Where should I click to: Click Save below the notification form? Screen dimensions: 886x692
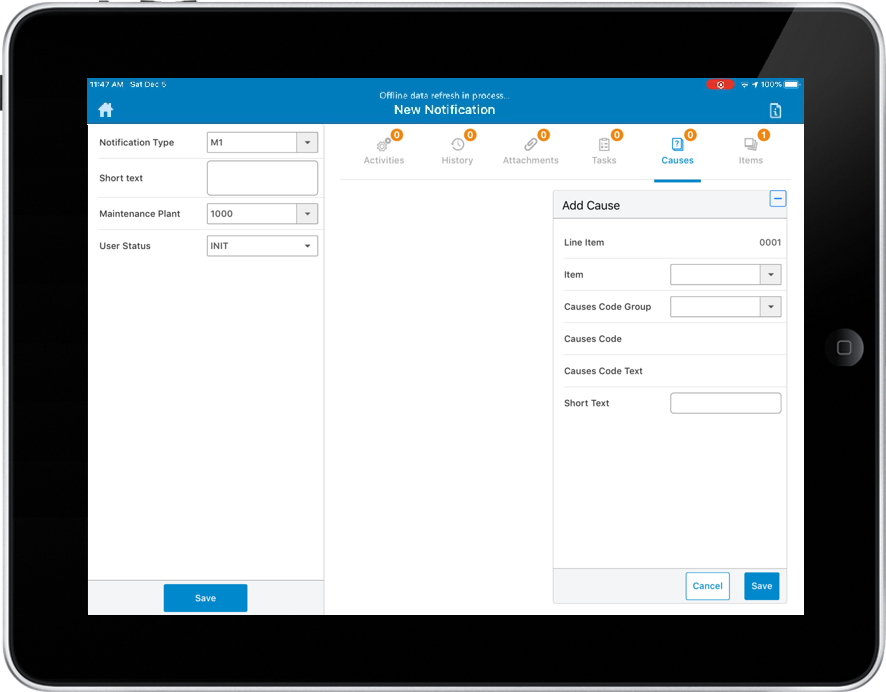[205, 598]
